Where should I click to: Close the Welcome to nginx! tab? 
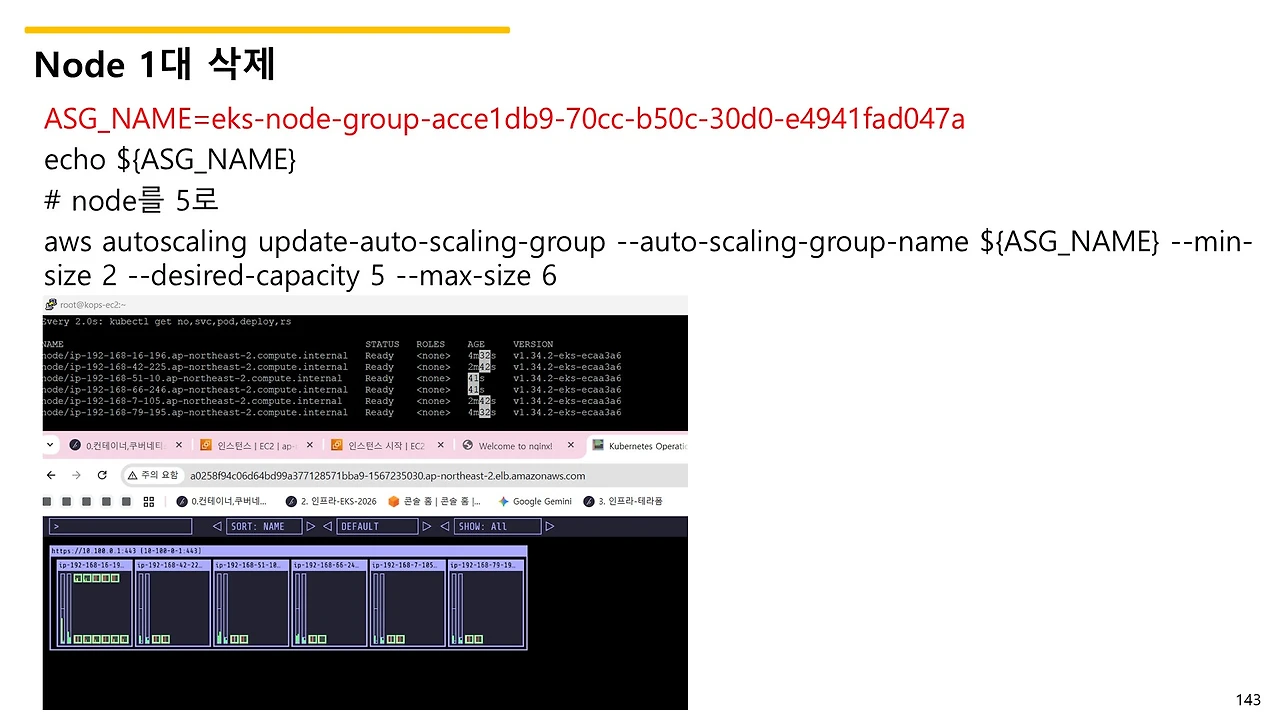pos(571,445)
